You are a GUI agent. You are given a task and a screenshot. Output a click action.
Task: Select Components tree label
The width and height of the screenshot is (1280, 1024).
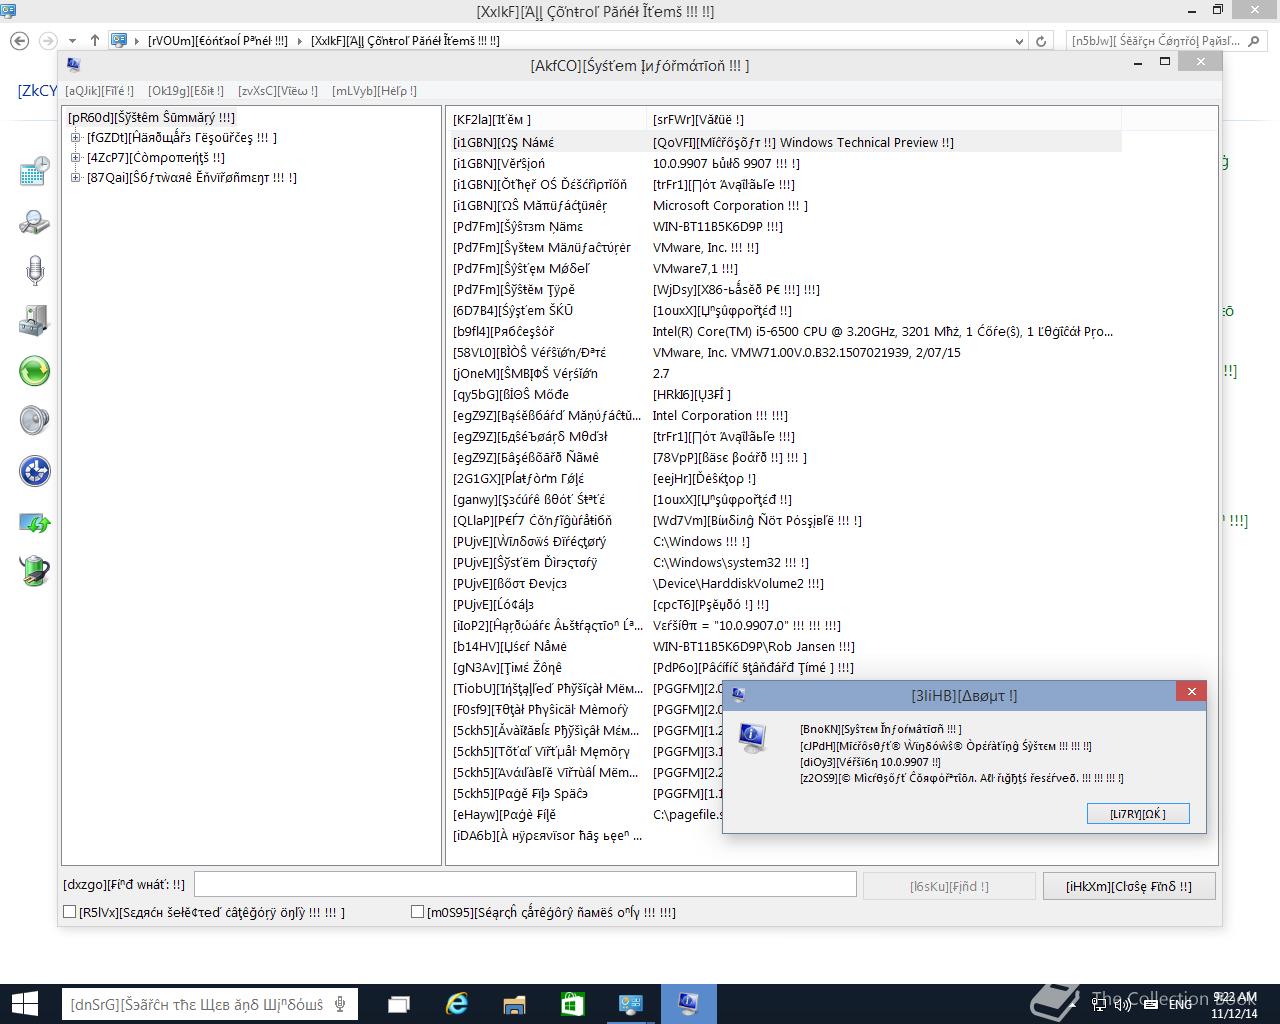pos(156,158)
